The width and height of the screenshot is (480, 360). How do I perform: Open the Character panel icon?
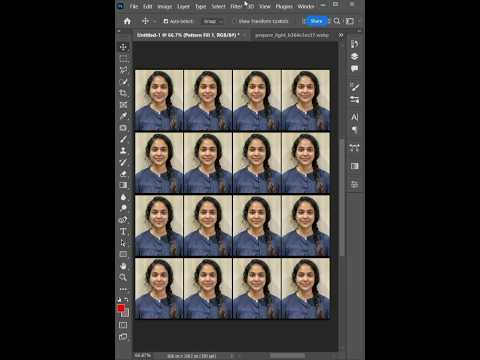[x=355, y=117]
